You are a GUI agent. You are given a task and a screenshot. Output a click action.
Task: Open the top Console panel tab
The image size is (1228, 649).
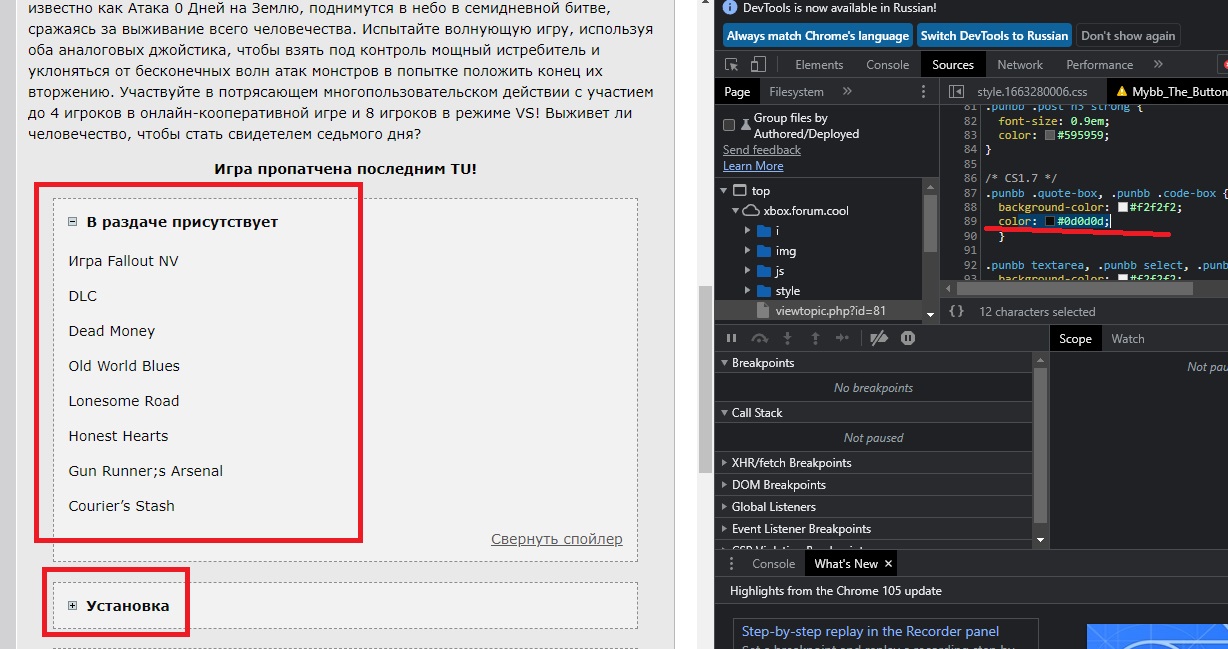887,65
